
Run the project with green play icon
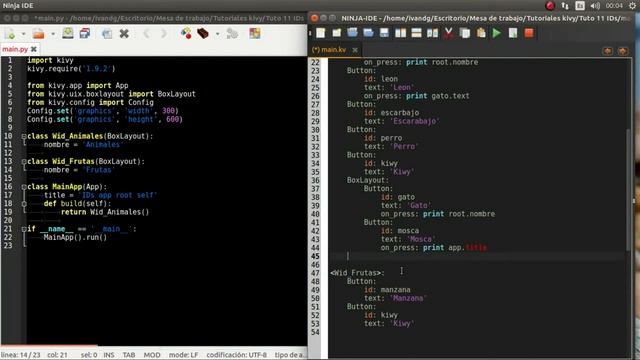coord(497,33)
